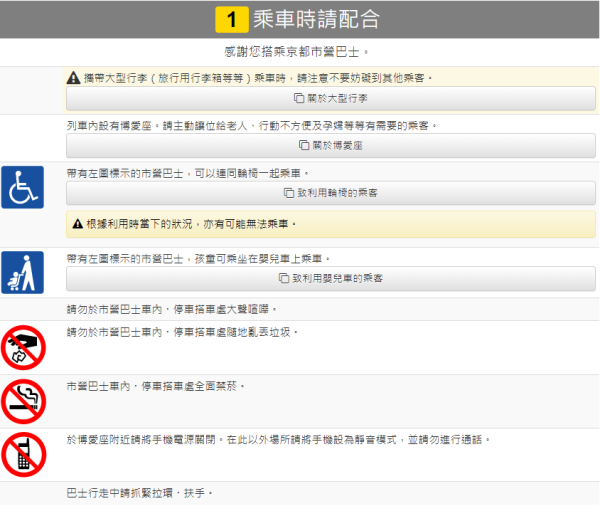
Task: Click the no littering prohibition icon
Action: point(22,347)
